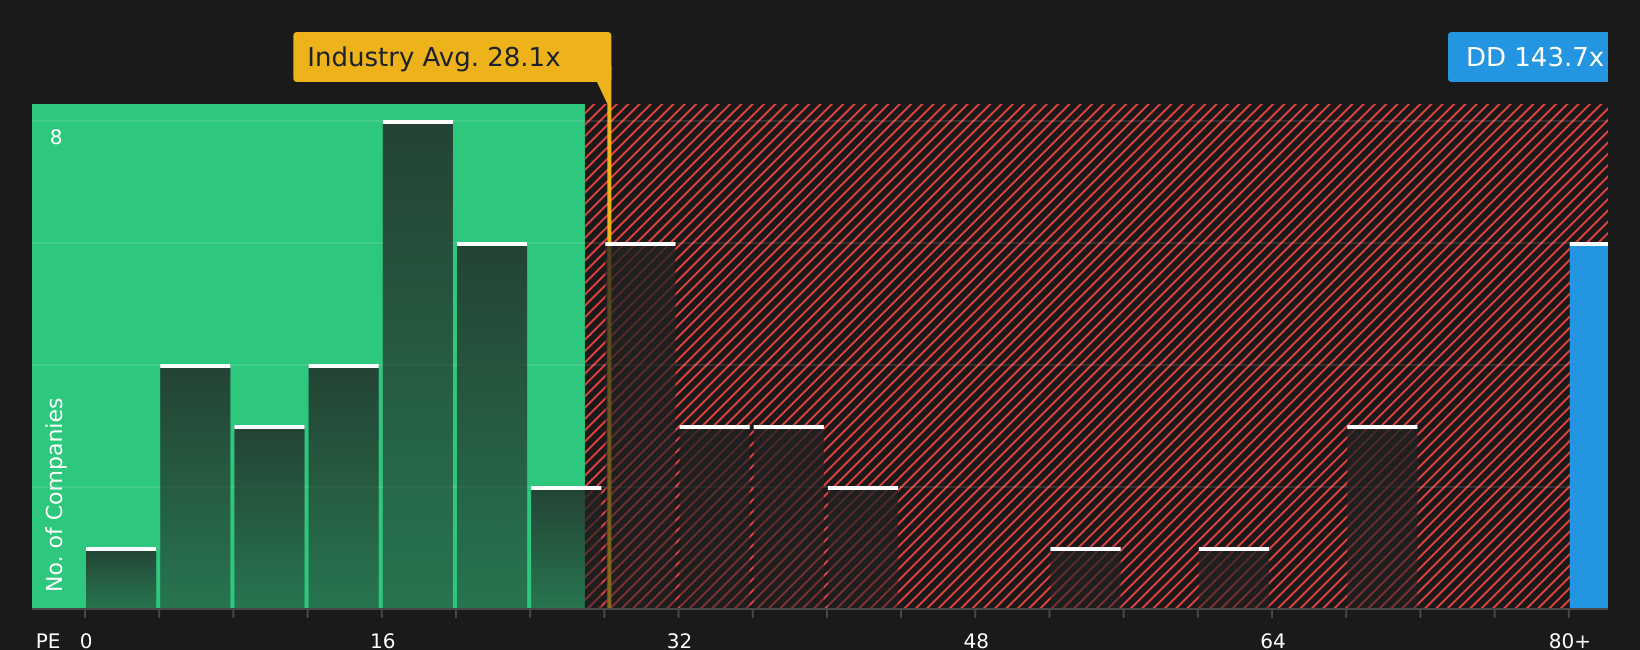Image resolution: width=1640 pixels, height=650 pixels.
Task: Click the Industry Avg. 28.1x label
Action: [452, 57]
